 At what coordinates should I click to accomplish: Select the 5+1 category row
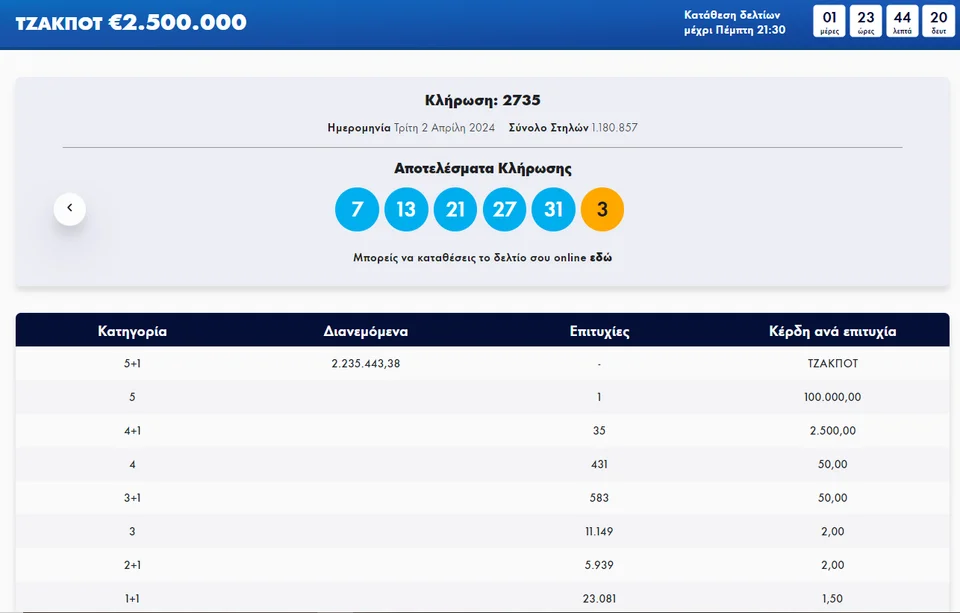click(x=132, y=363)
